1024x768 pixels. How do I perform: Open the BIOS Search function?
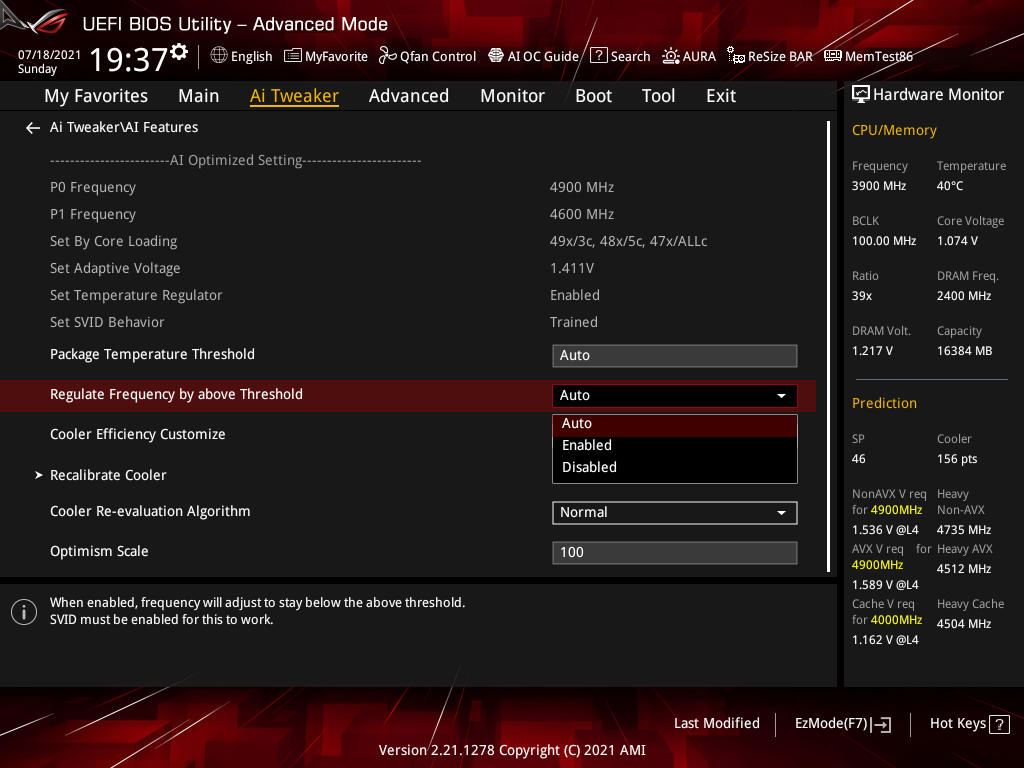tap(620, 56)
